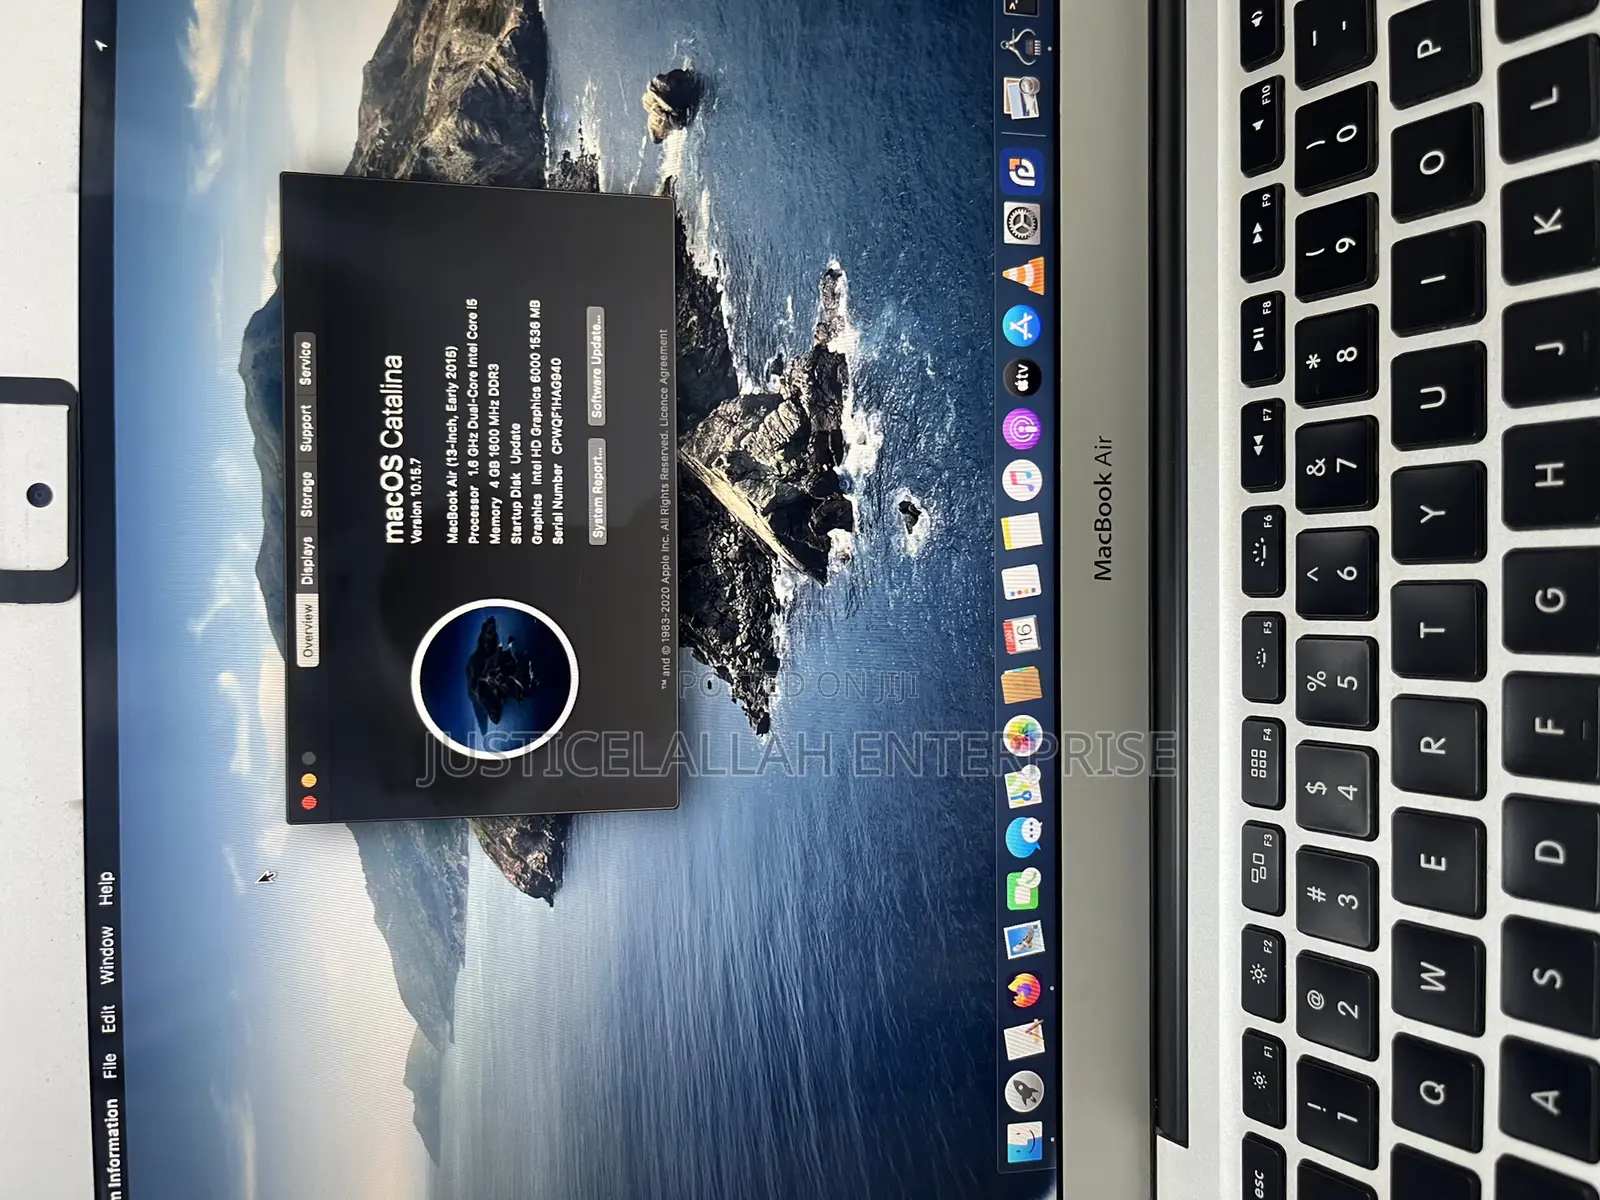Viewport: 1600px width, 1200px height.
Task: Open the Help menu
Action: click(x=106, y=889)
